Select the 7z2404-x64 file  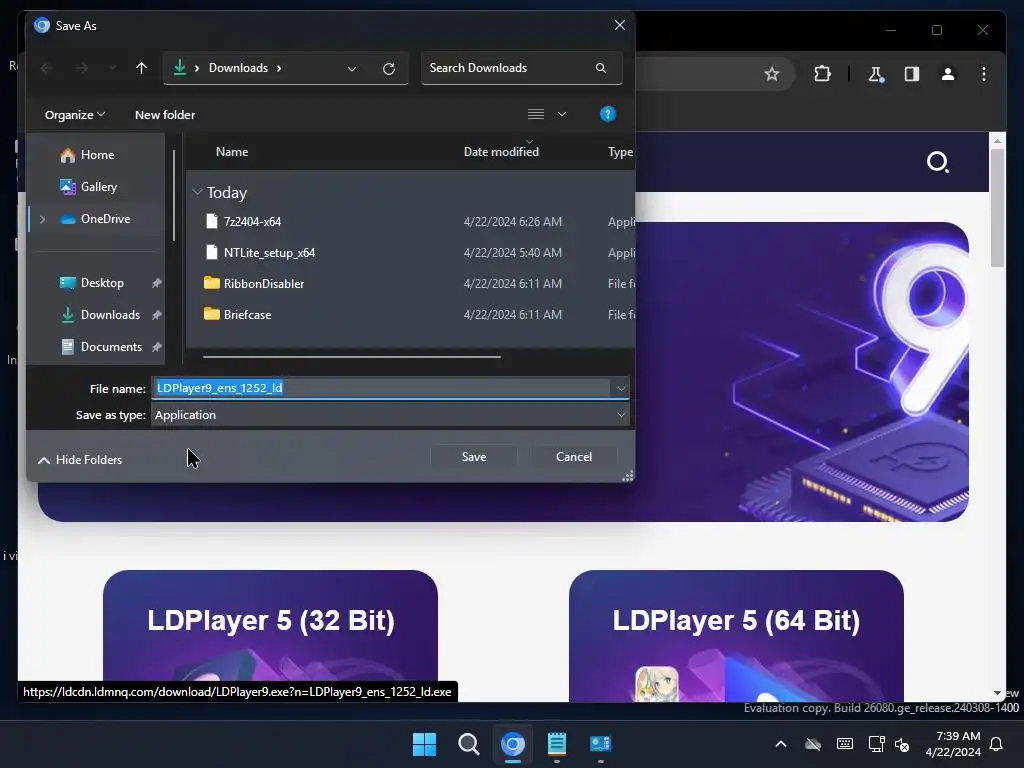(252, 221)
